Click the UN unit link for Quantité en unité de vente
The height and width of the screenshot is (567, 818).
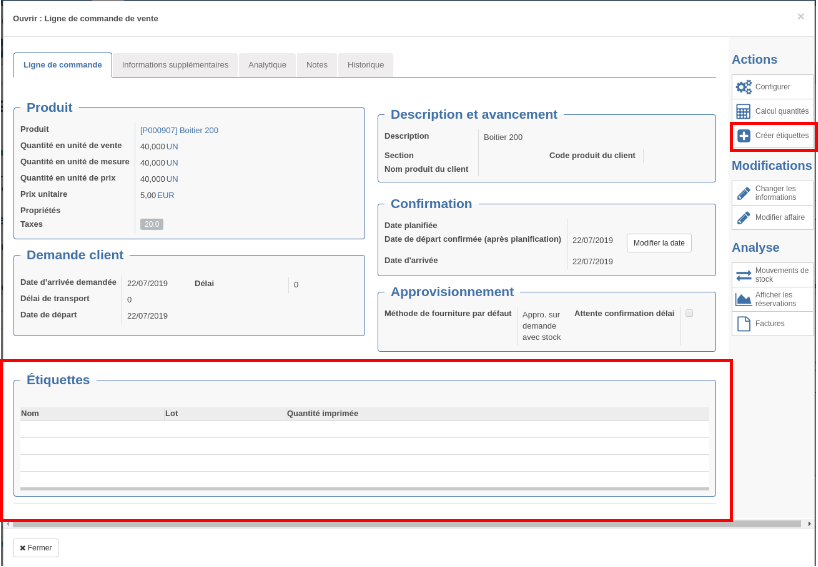(172, 147)
